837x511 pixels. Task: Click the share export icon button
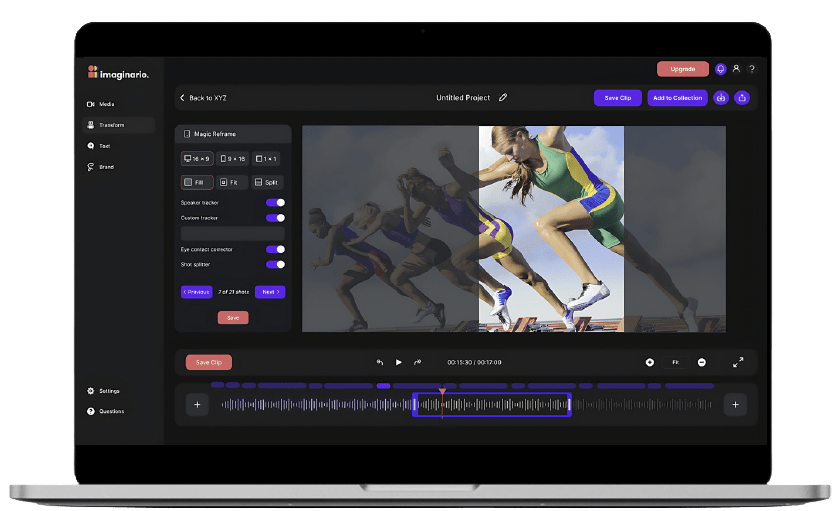coord(742,98)
